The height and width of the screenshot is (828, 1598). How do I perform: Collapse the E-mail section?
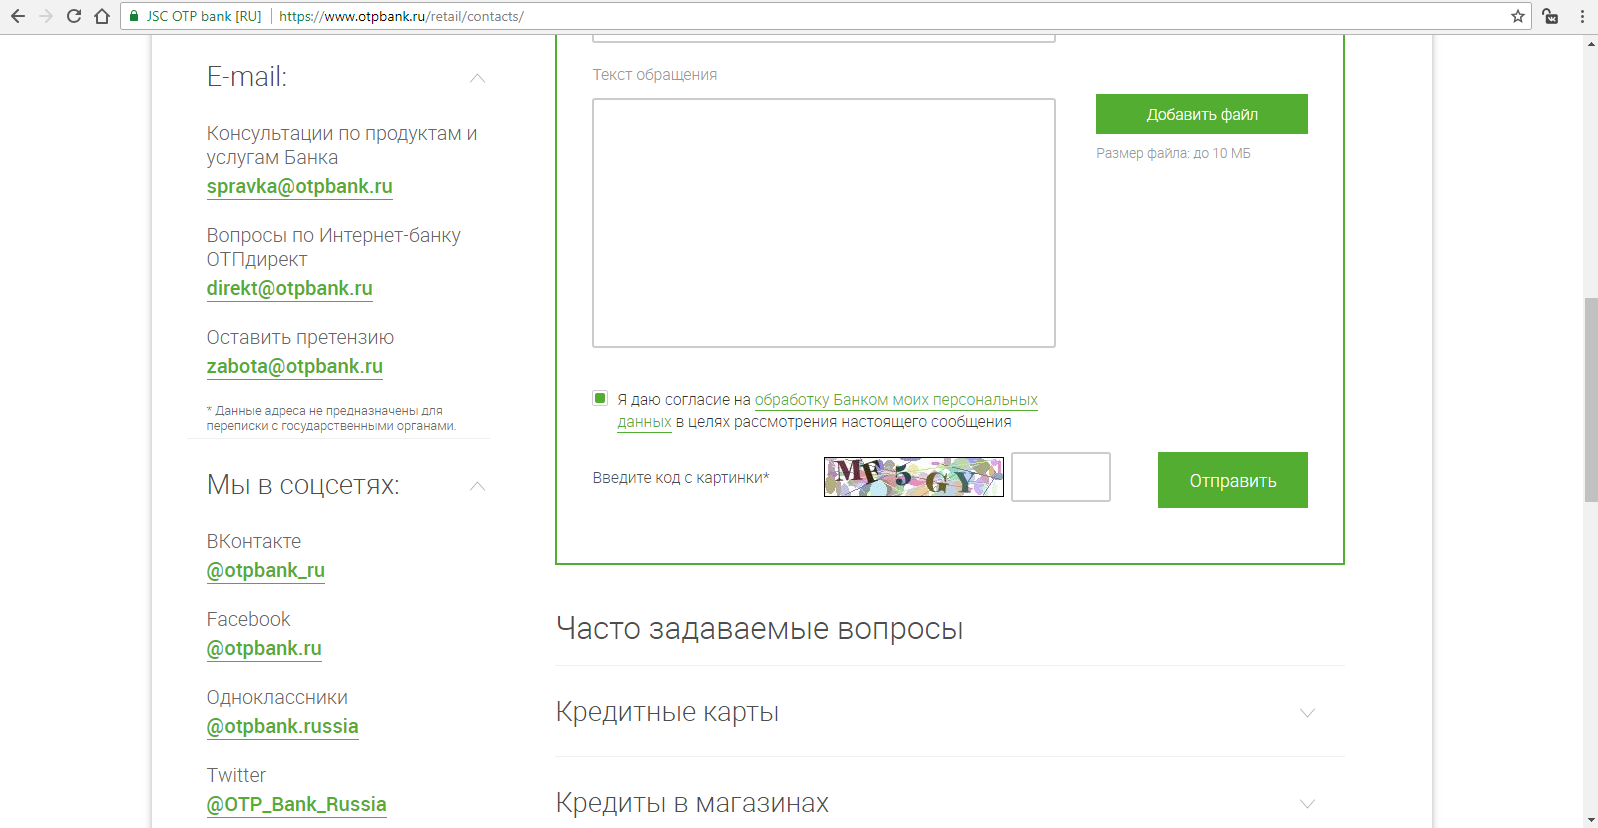[x=477, y=78]
